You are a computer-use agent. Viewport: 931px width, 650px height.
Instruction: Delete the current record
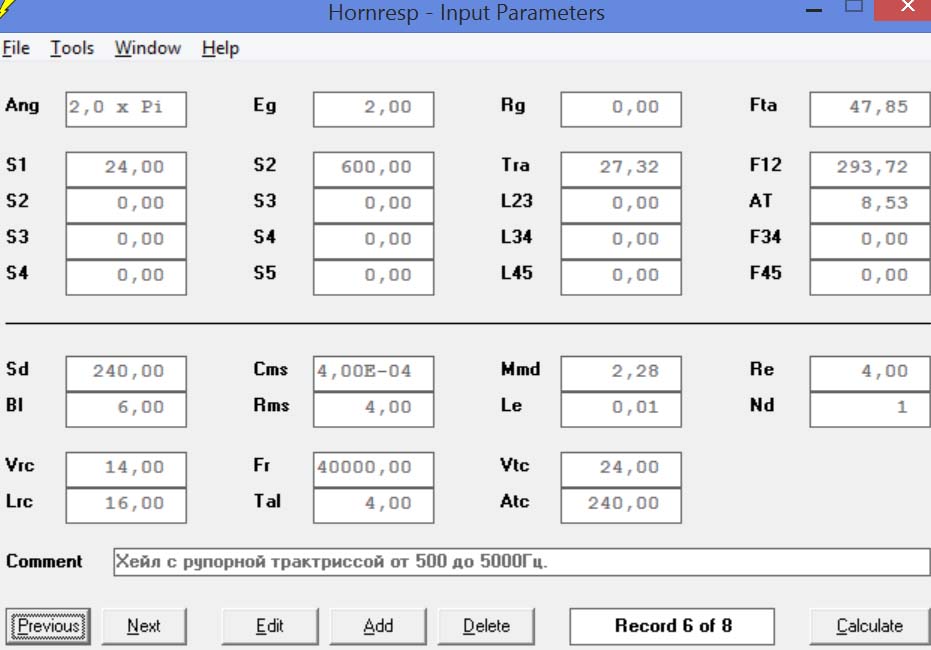pos(486,626)
